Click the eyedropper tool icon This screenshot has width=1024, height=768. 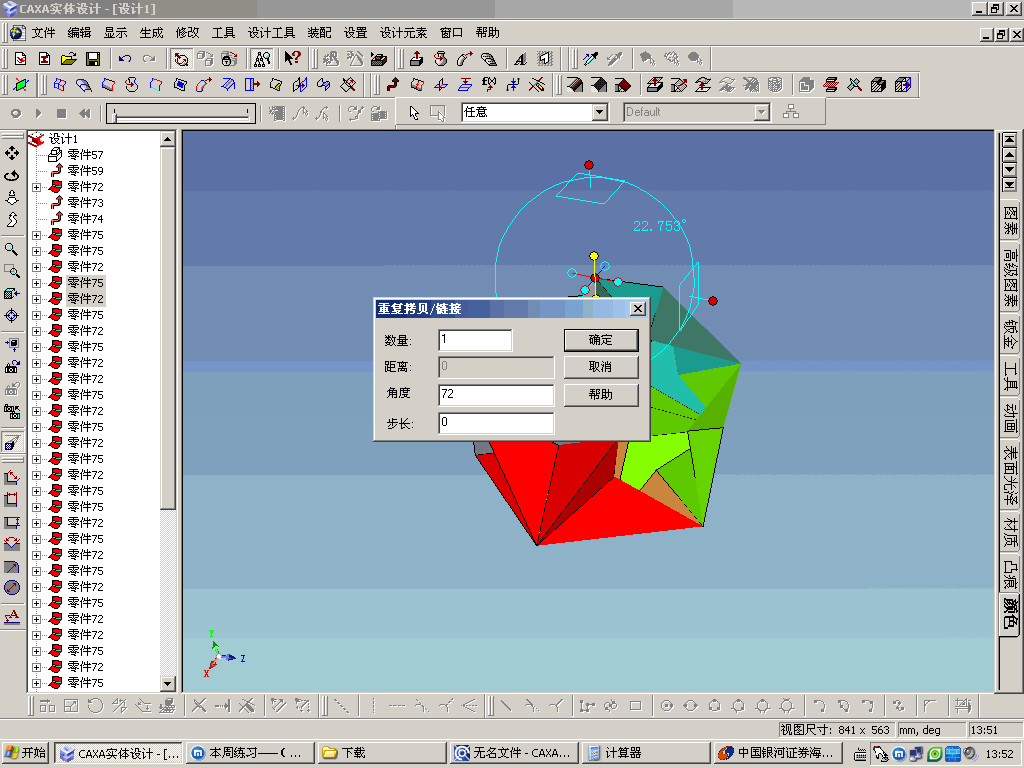(590, 59)
